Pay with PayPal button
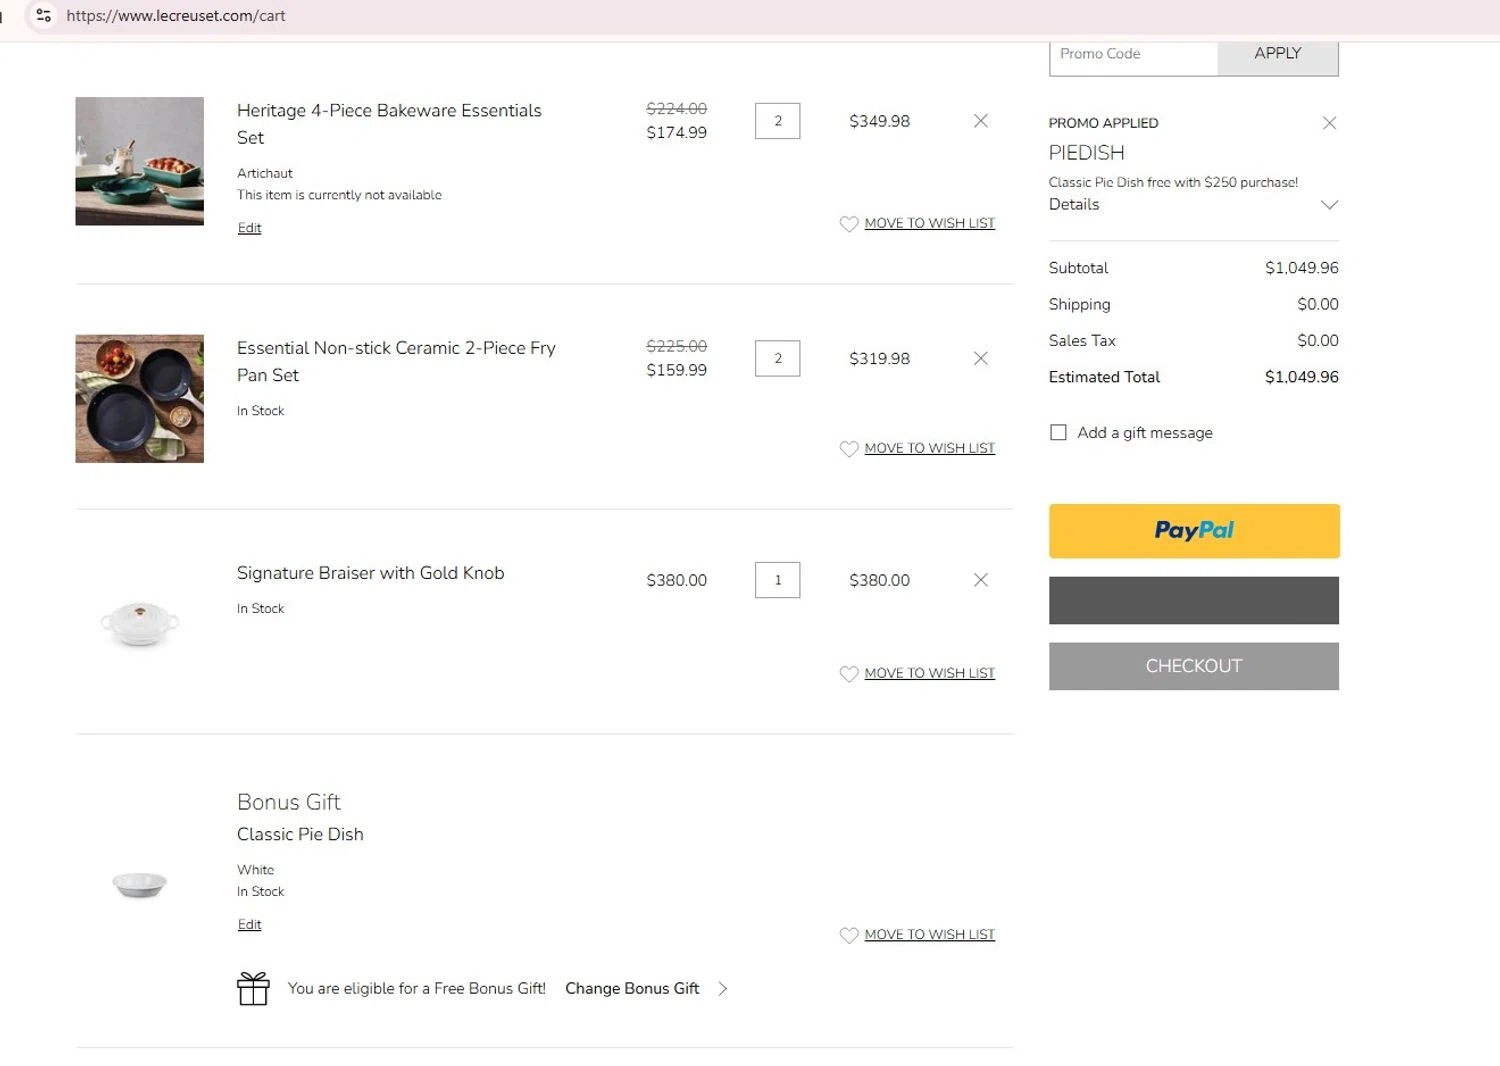The image size is (1500, 1066). 1194,531
